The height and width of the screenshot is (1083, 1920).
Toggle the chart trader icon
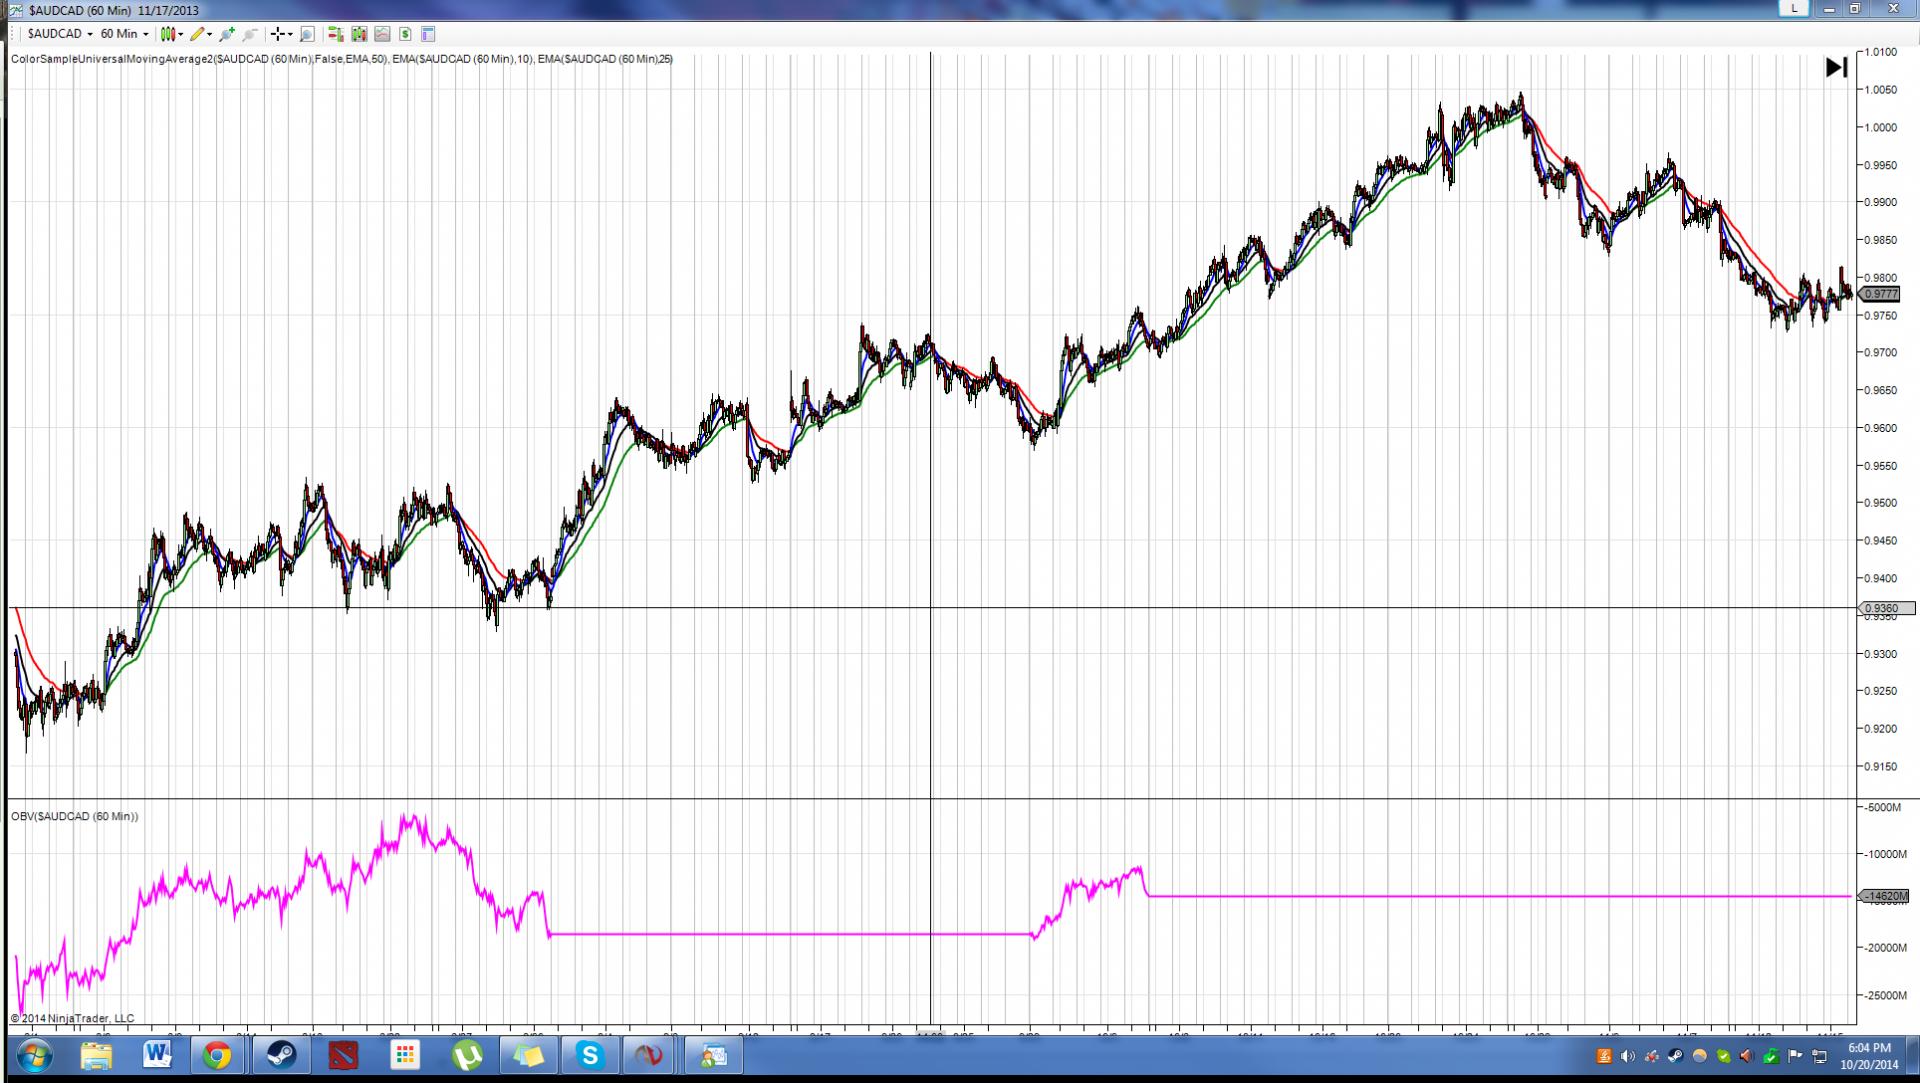coord(335,34)
